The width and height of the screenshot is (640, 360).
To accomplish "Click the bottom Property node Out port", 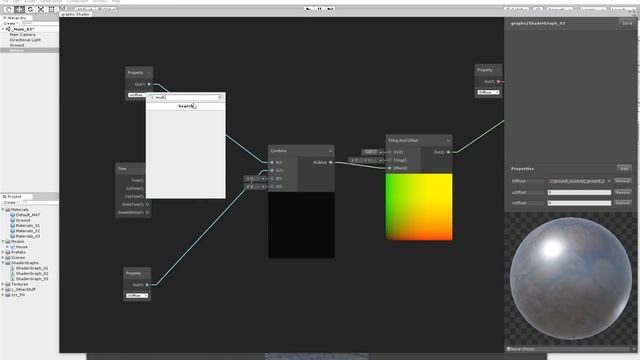I will point(147,285).
